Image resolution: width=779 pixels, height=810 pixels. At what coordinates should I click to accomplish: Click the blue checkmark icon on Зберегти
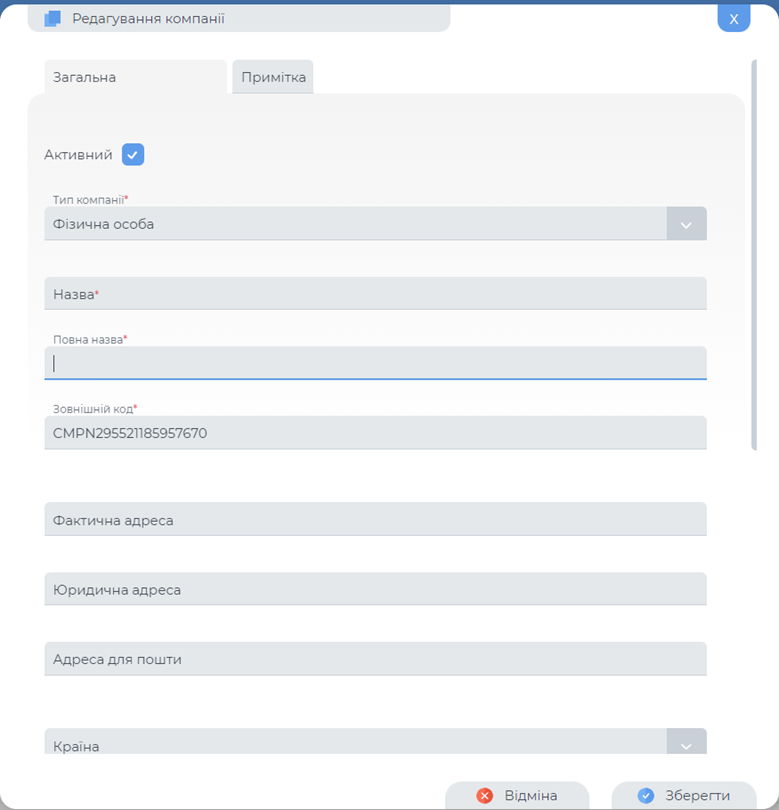click(x=645, y=795)
